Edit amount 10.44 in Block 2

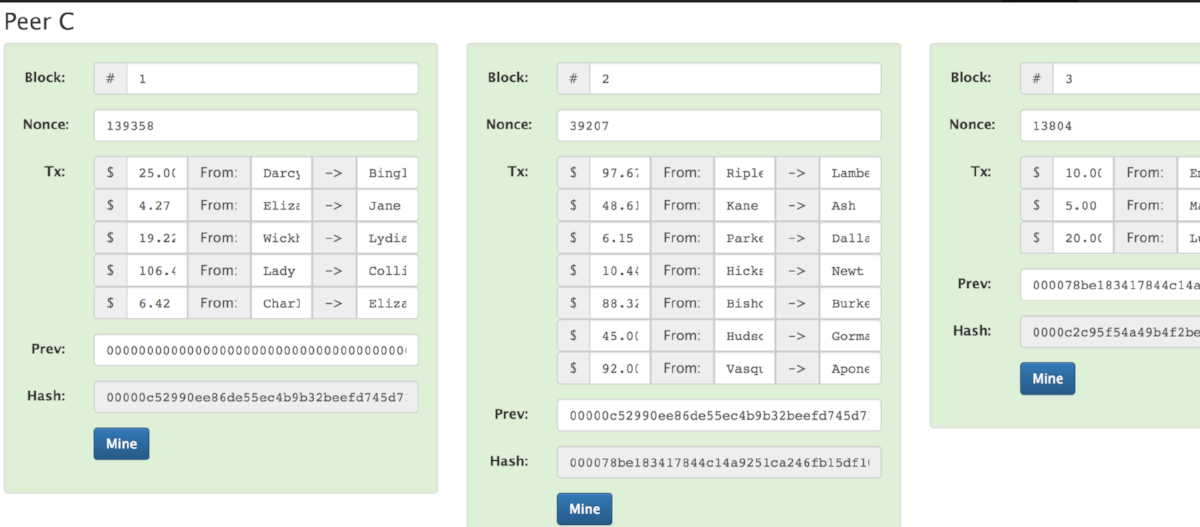pos(620,270)
